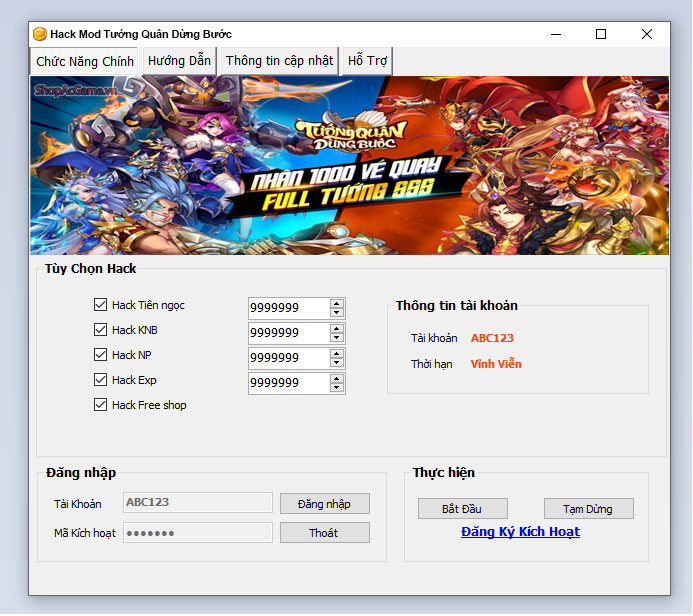
Task: Open the Đăng Ký Kích Hoạt link
Action: 520,532
